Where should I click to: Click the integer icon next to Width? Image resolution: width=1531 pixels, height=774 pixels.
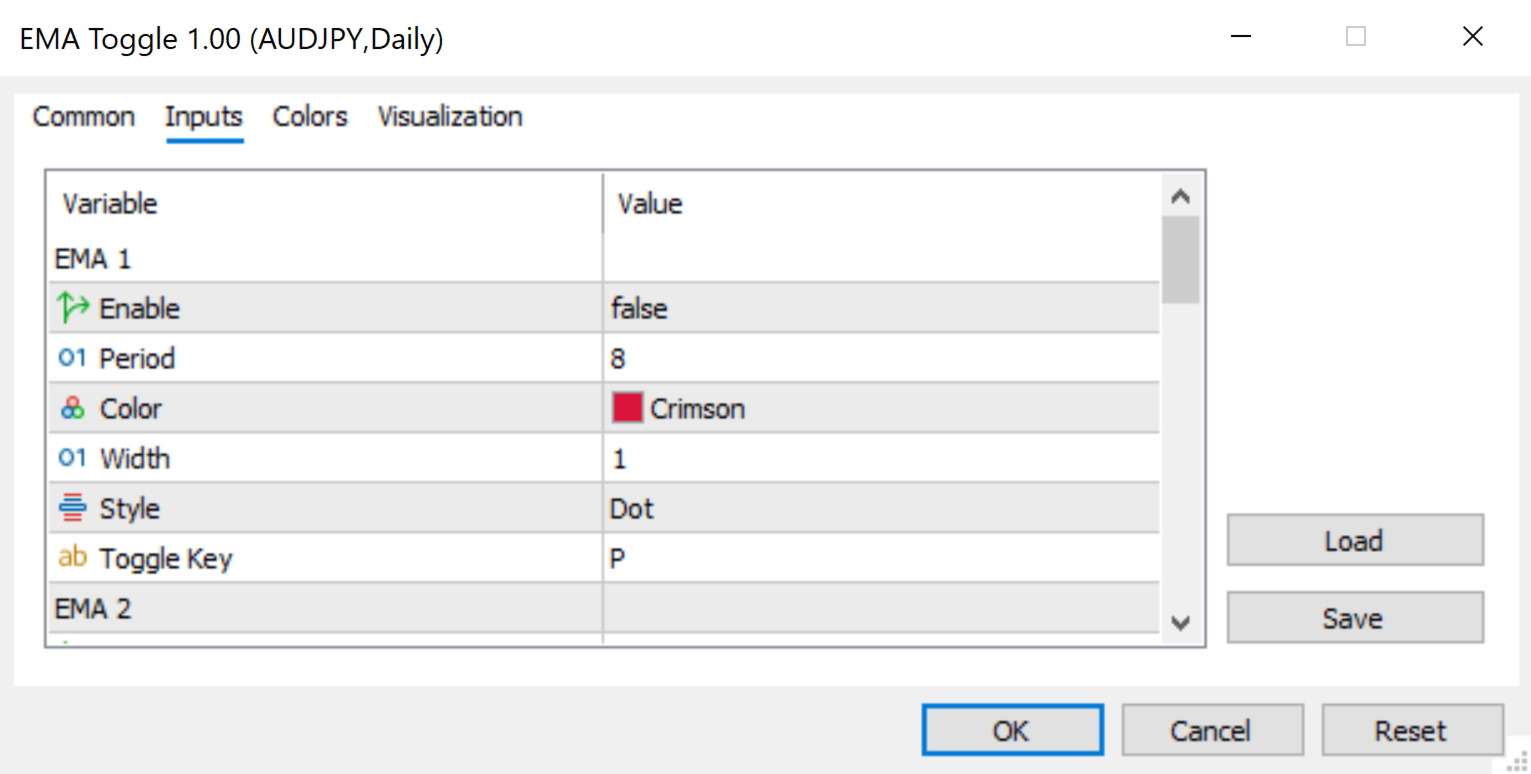[x=73, y=458]
